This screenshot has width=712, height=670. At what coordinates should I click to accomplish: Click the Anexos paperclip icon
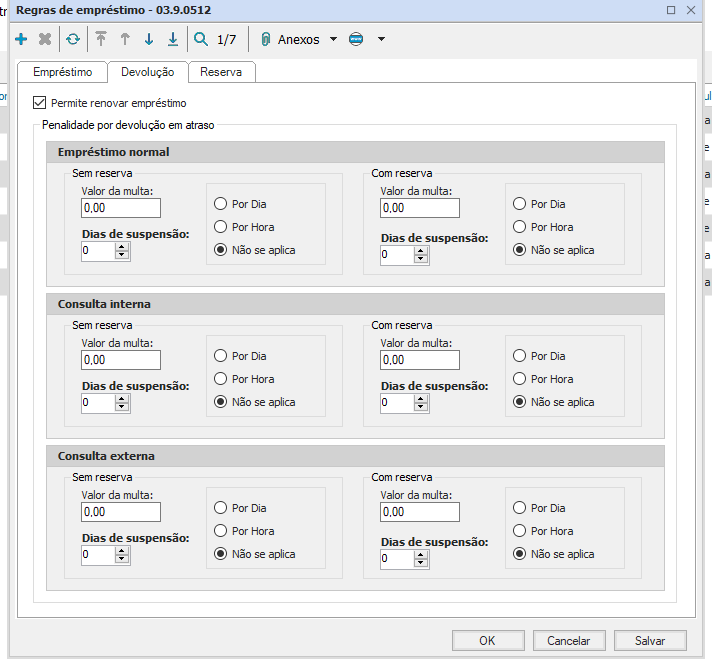266,40
